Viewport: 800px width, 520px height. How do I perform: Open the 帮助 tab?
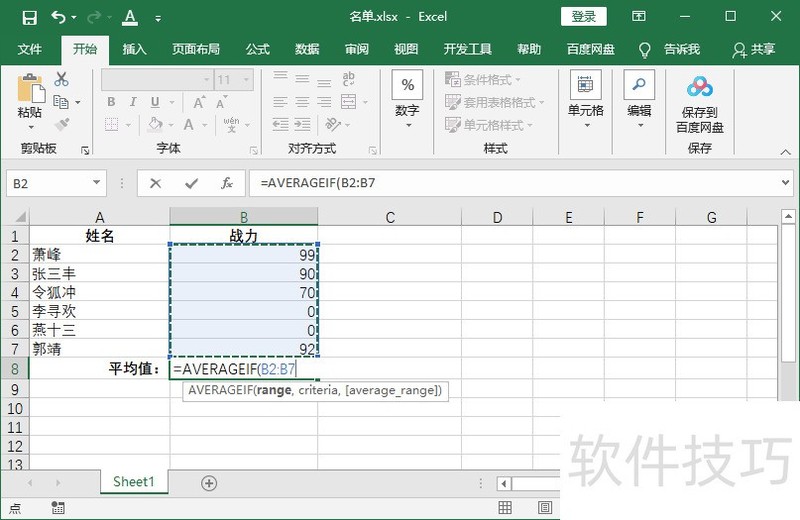[x=529, y=49]
